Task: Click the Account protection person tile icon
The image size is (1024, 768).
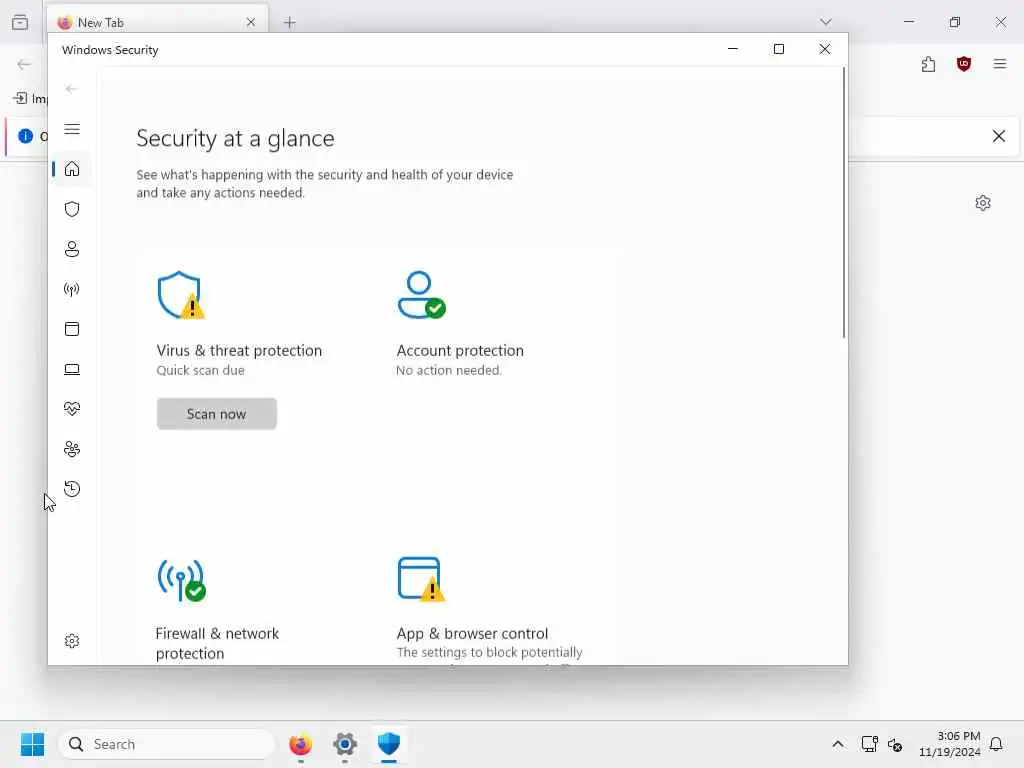Action: click(x=421, y=295)
